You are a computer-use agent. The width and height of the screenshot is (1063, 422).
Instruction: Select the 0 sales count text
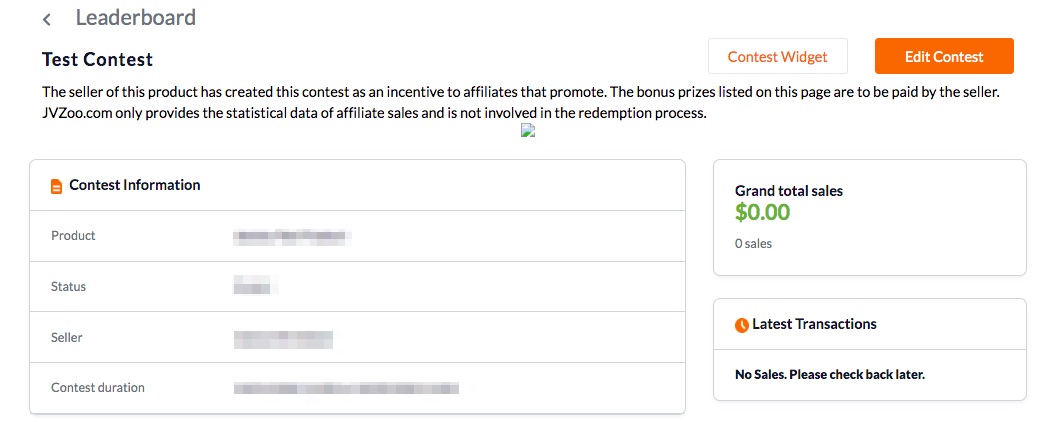click(x=753, y=244)
